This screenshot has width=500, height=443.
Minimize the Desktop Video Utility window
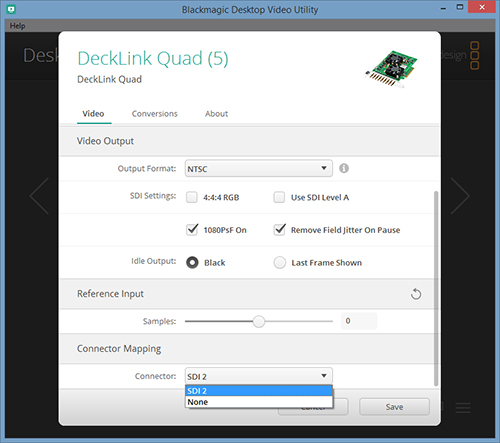pos(443,8)
